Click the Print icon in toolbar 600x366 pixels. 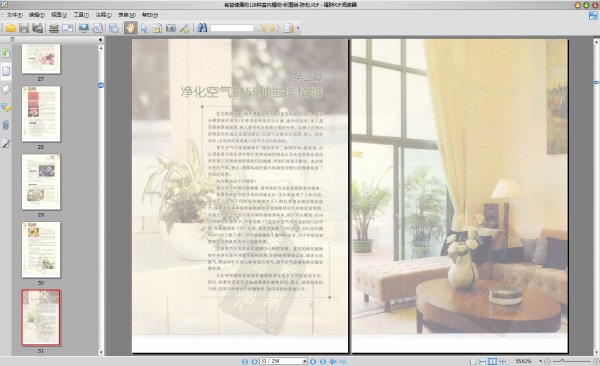coord(54,28)
